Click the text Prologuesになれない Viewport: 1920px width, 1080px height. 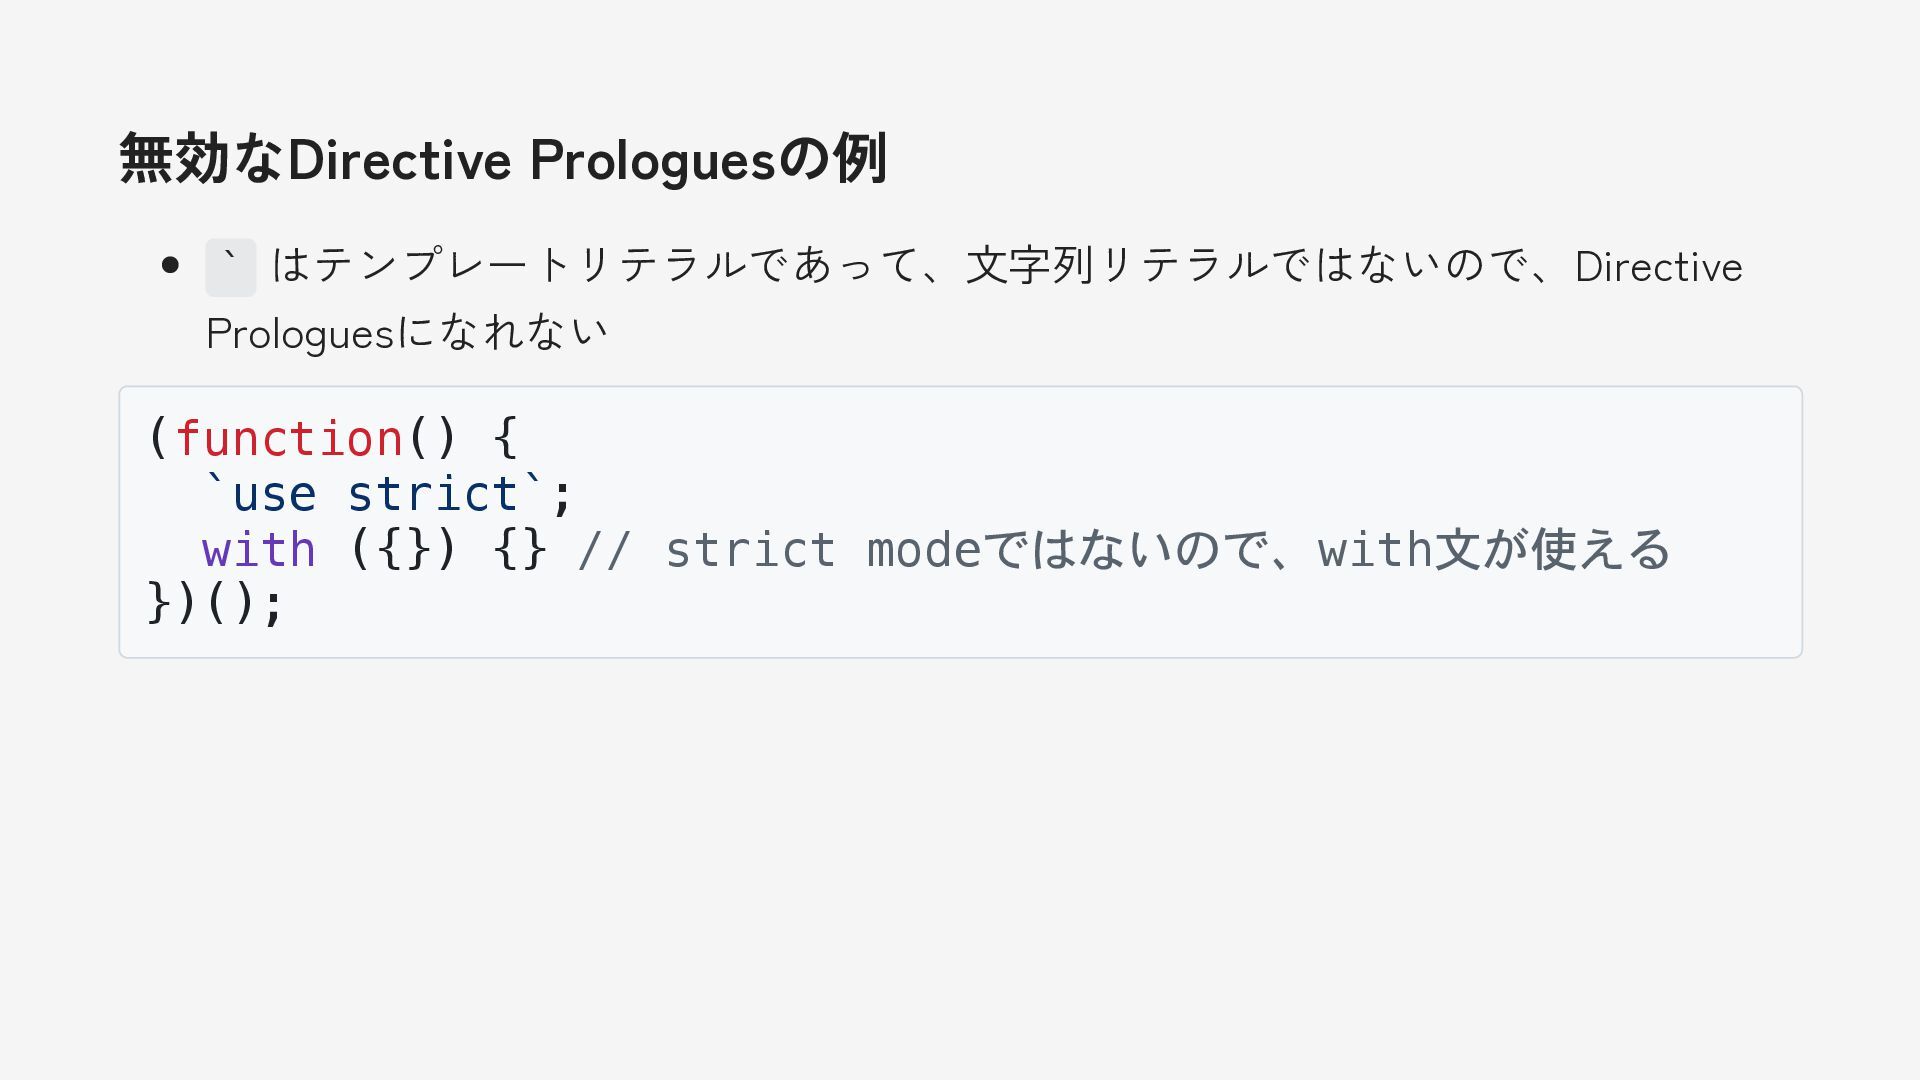tap(406, 333)
